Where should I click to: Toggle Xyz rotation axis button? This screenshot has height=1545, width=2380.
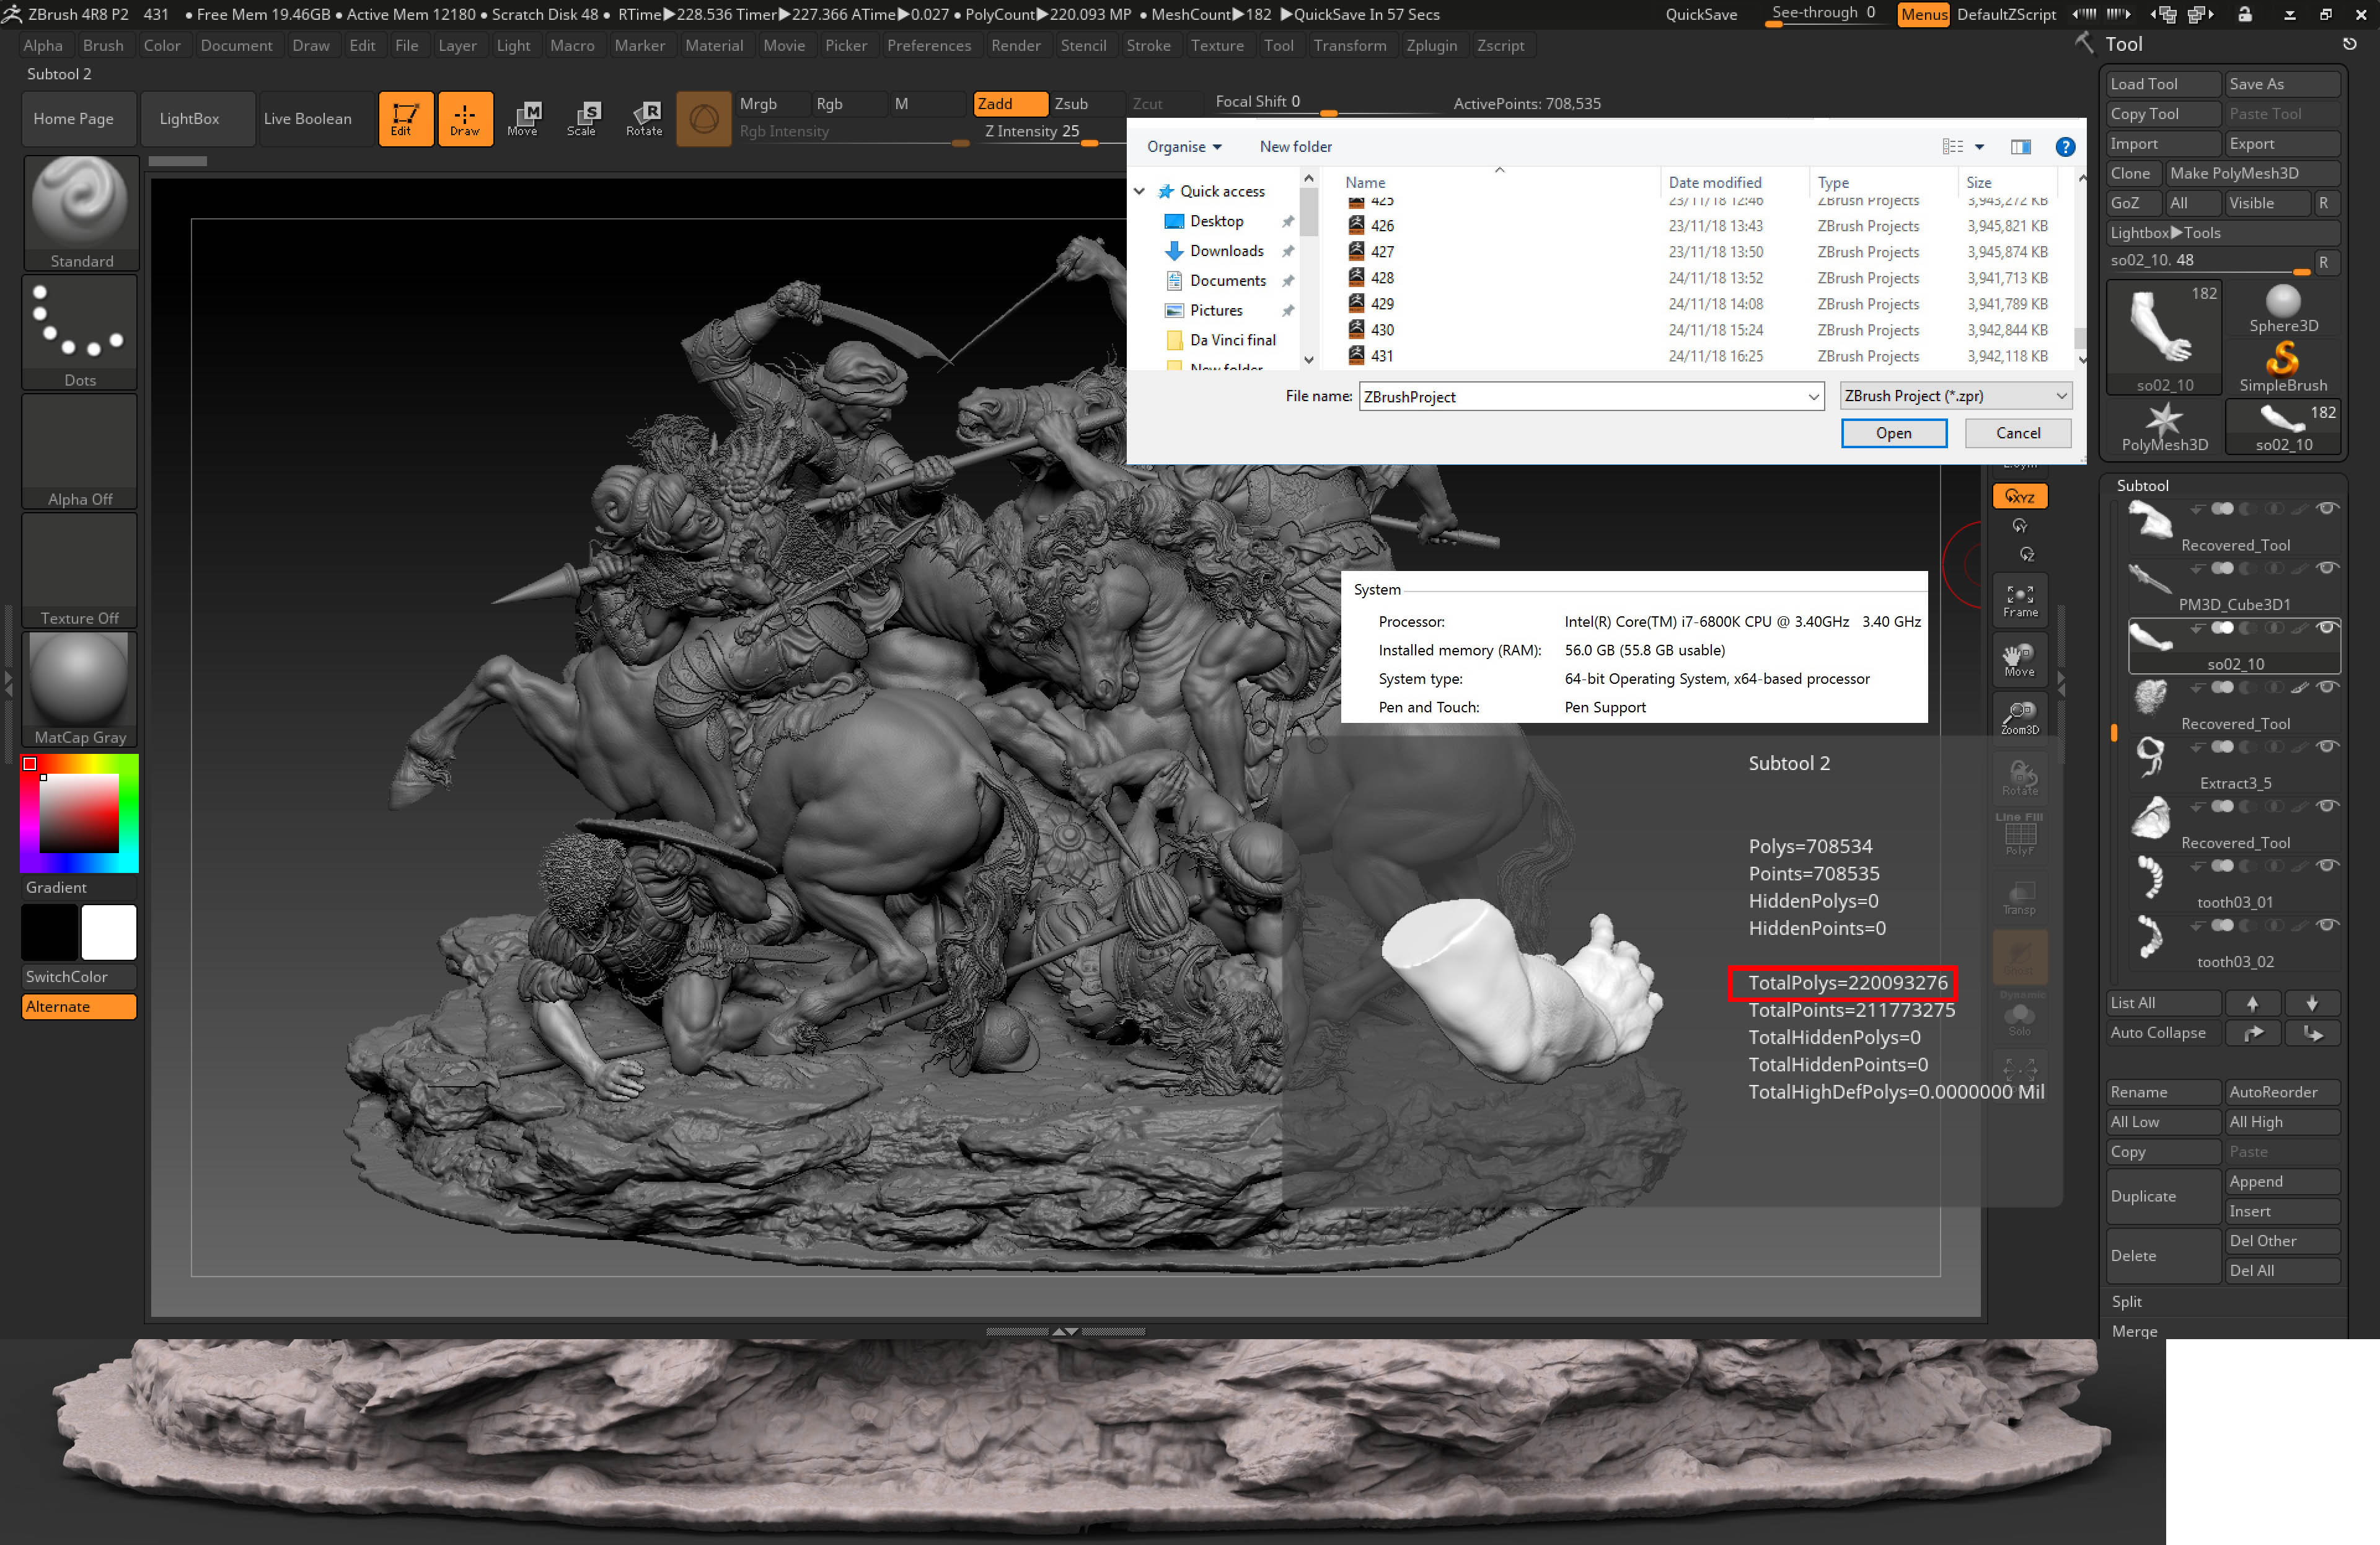click(x=2019, y=496)
